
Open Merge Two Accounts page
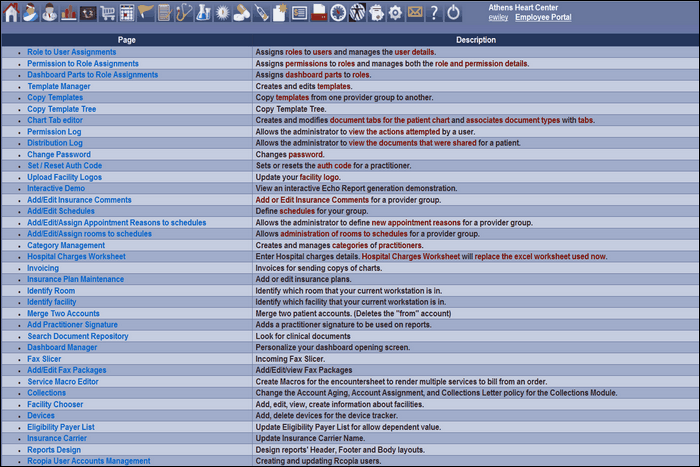point(63,314)
